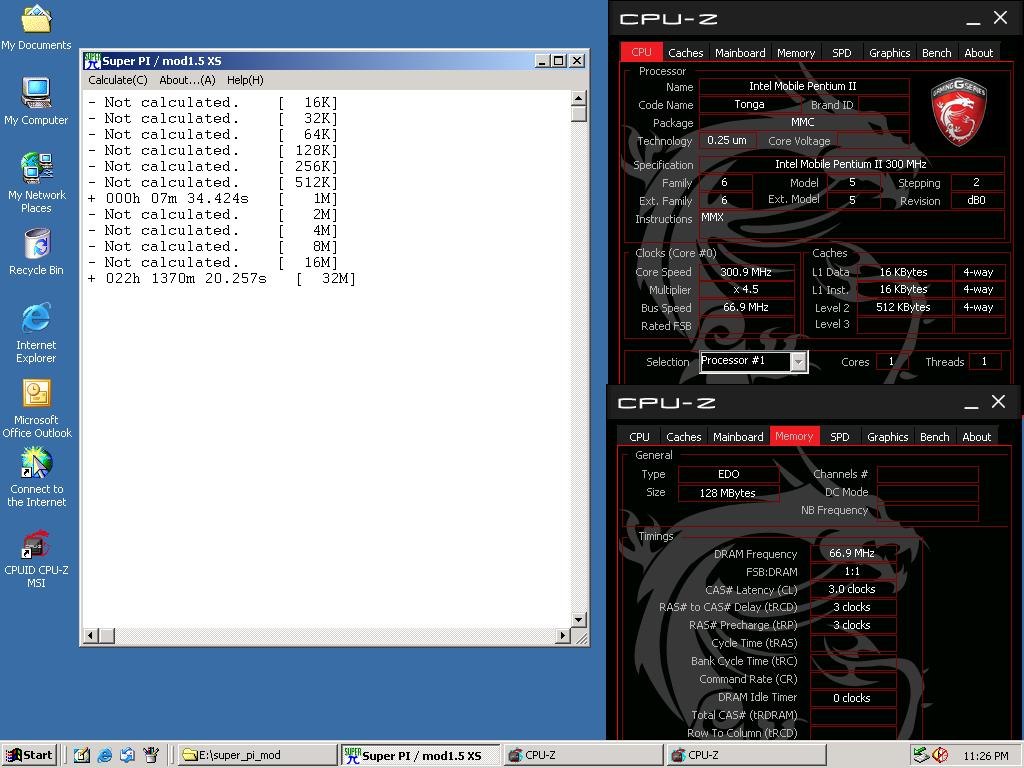Click the Super PI vertical scroll thumb
Image resolution: width=1024 pixels, height=768 pixels.
pyautogui.click(x=579, y=114)
